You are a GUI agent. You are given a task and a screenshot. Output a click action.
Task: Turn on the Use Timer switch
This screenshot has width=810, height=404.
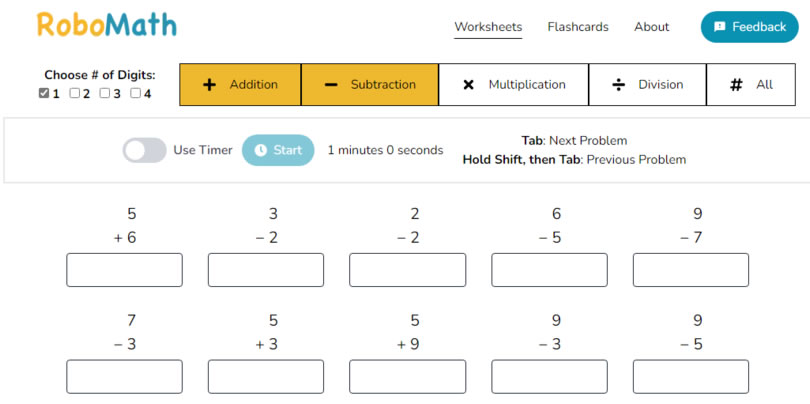click(145, 150)
